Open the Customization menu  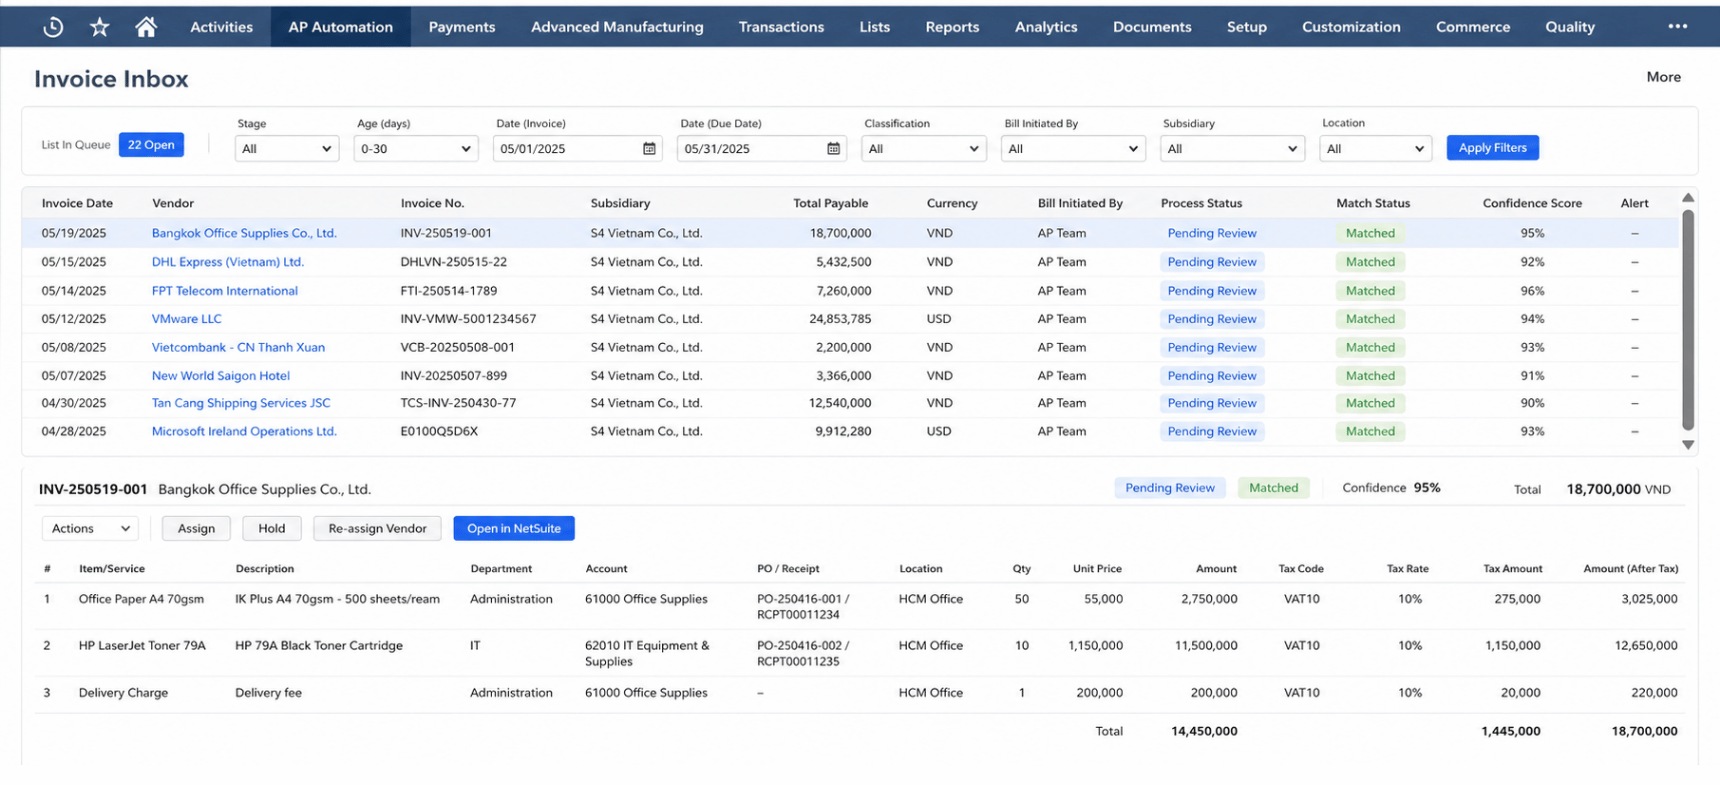pyautogui.click(x=1351, y=27)
